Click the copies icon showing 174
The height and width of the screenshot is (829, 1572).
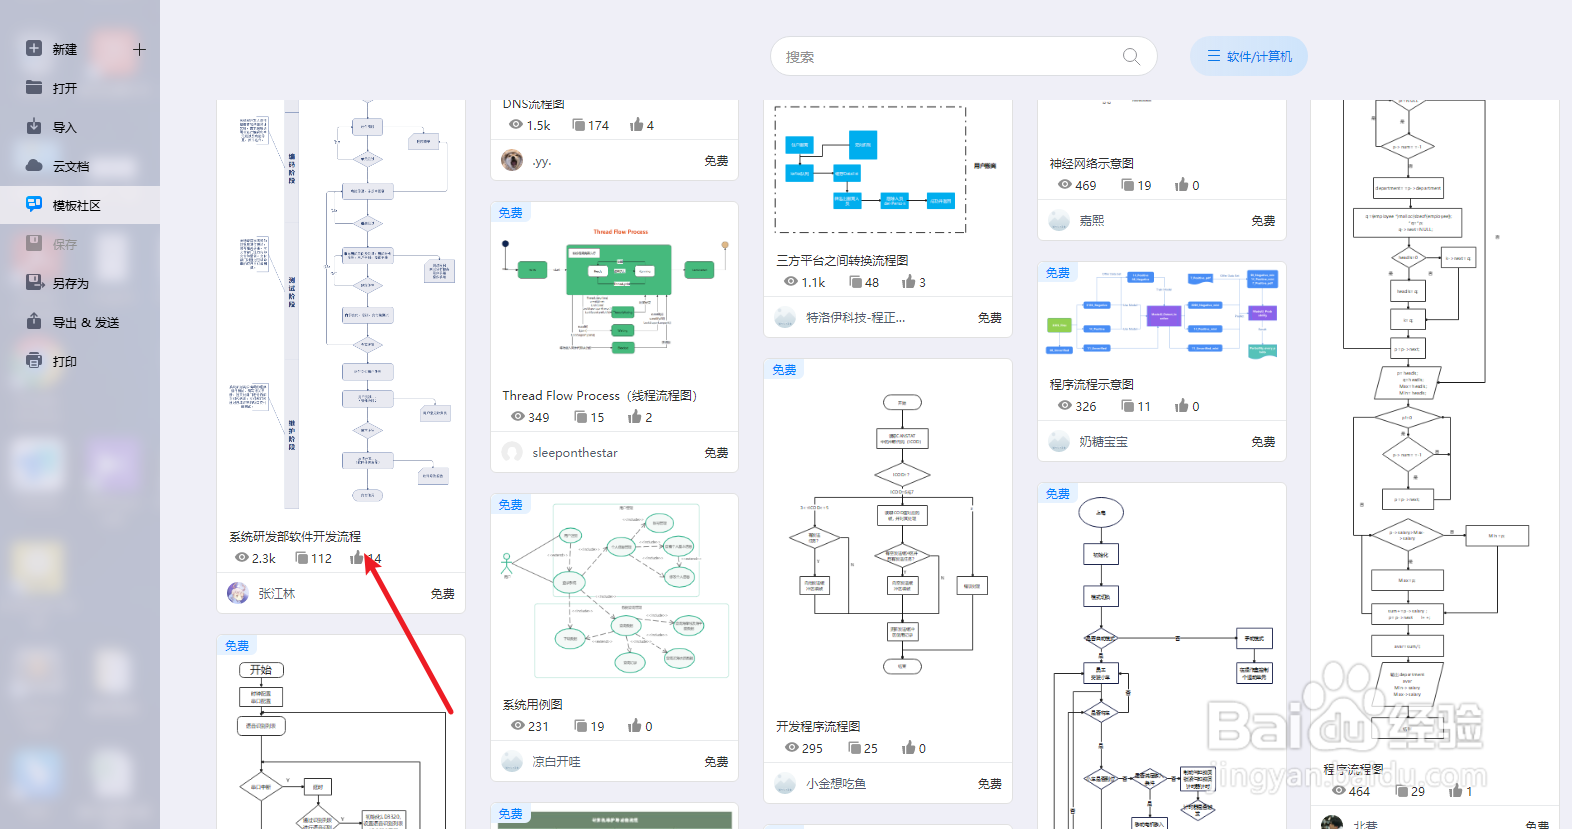pyautogui.click(x=578, y=125)
